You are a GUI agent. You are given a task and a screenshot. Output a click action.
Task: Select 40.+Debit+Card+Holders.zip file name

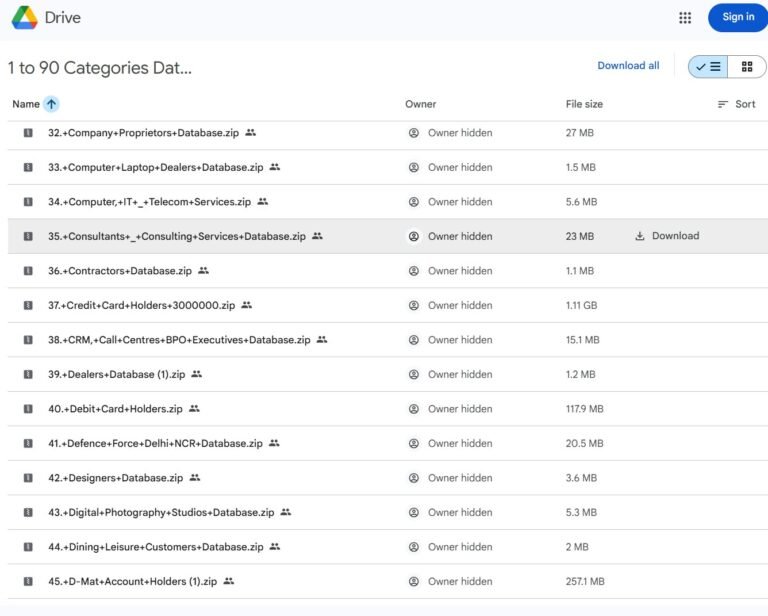(x=116, y=409)
